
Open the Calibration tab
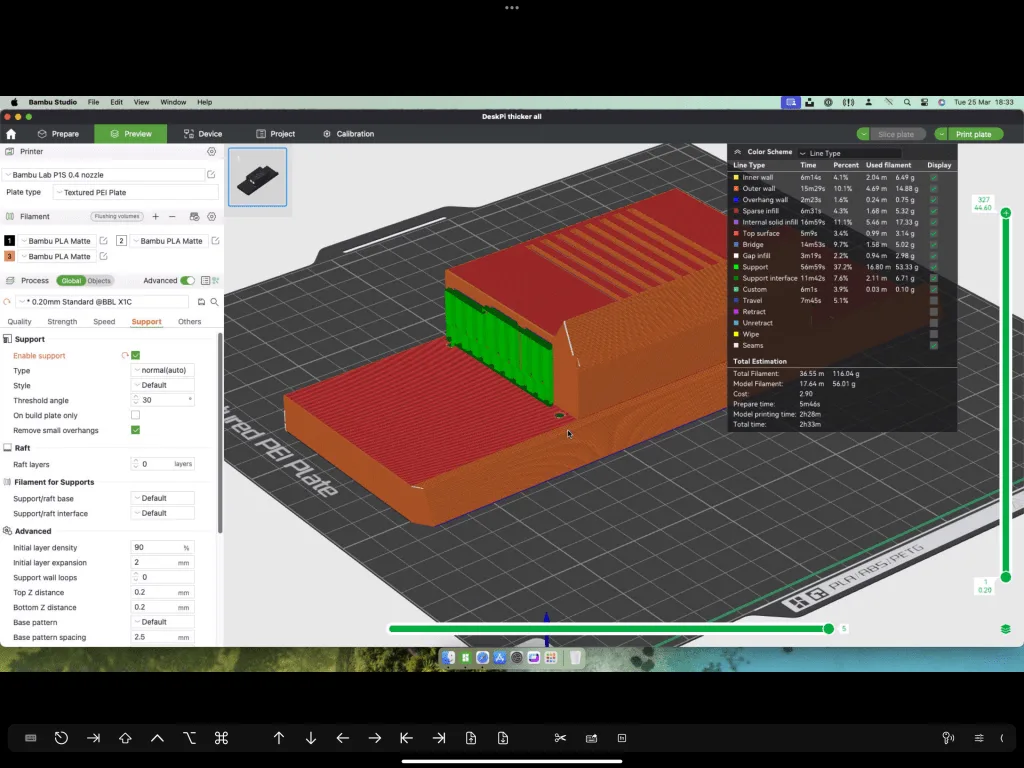pos(349,134)
